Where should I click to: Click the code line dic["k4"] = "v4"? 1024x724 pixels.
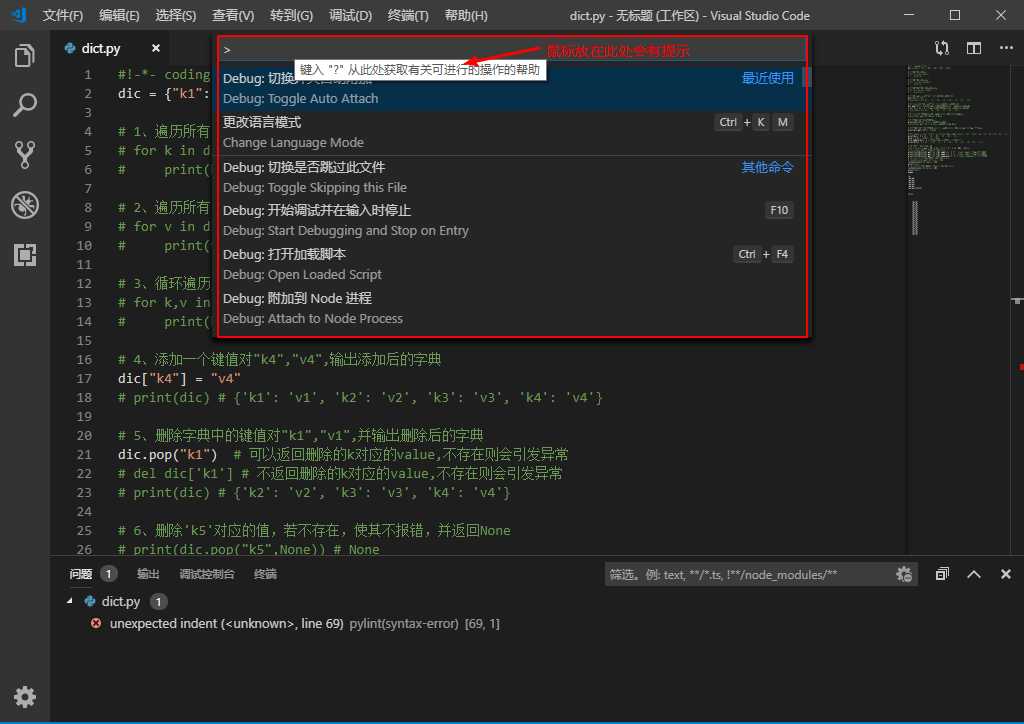[179, 378]
